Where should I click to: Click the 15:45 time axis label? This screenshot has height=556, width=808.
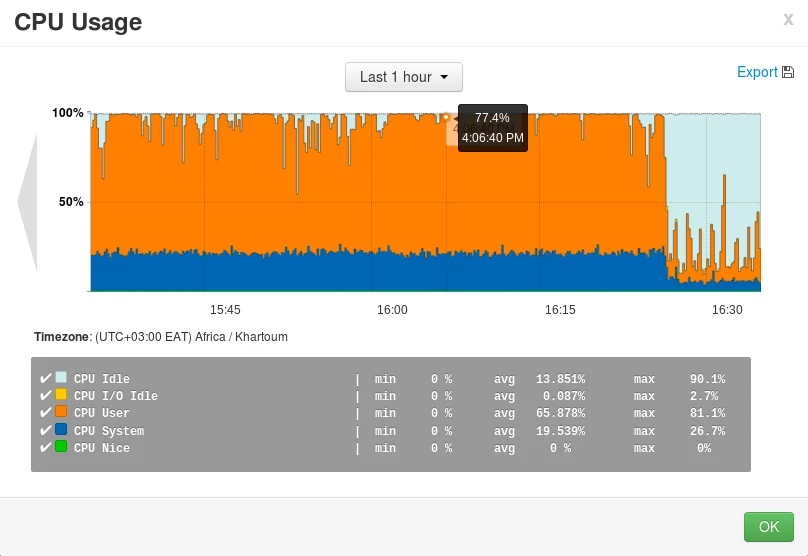225,310
